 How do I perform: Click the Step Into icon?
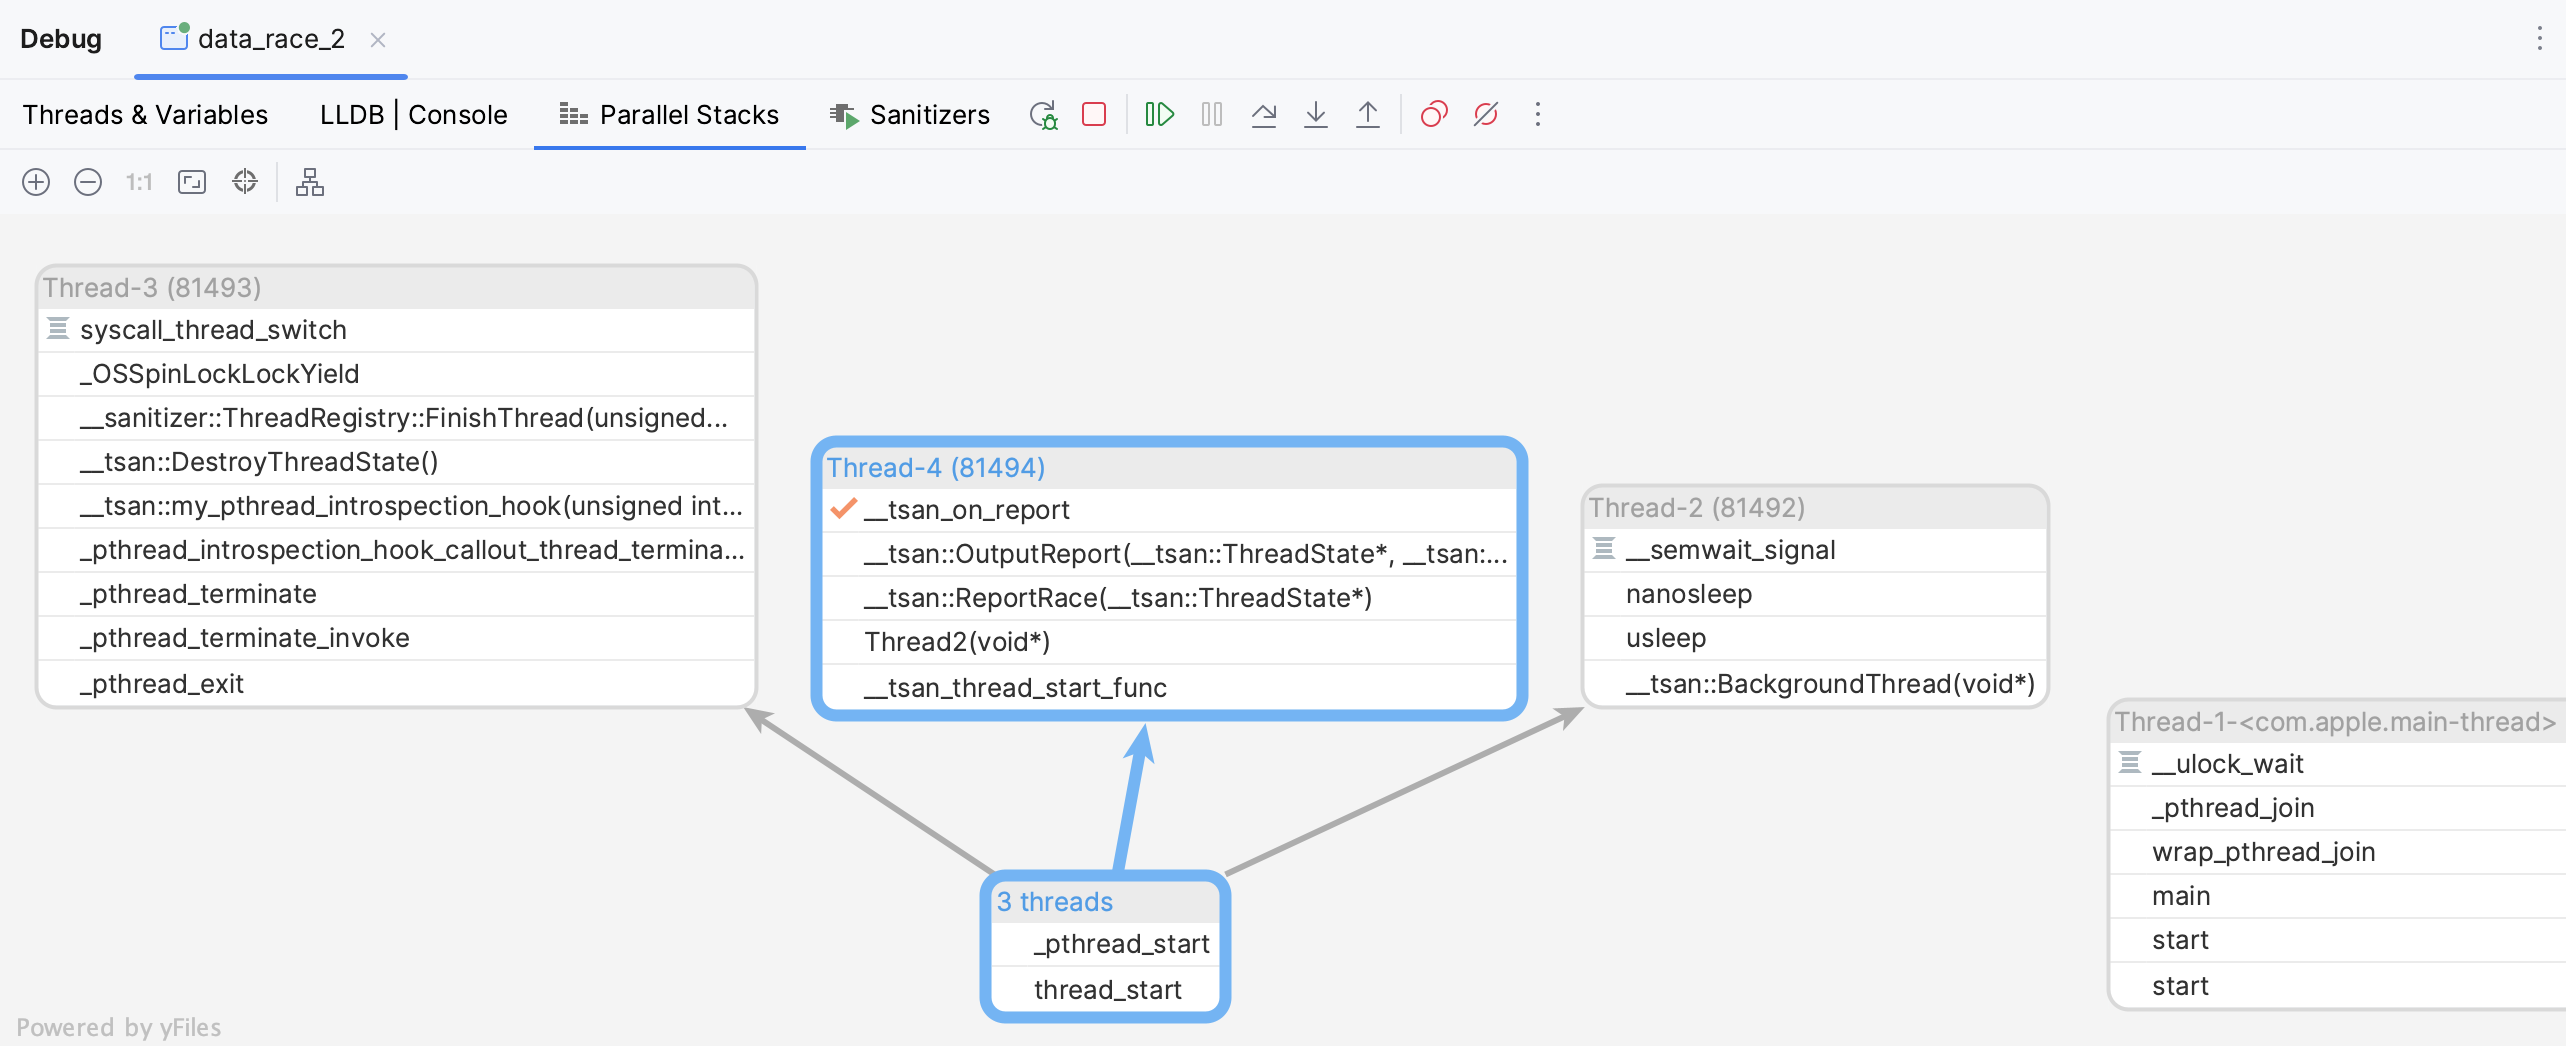pos(1316,115)
